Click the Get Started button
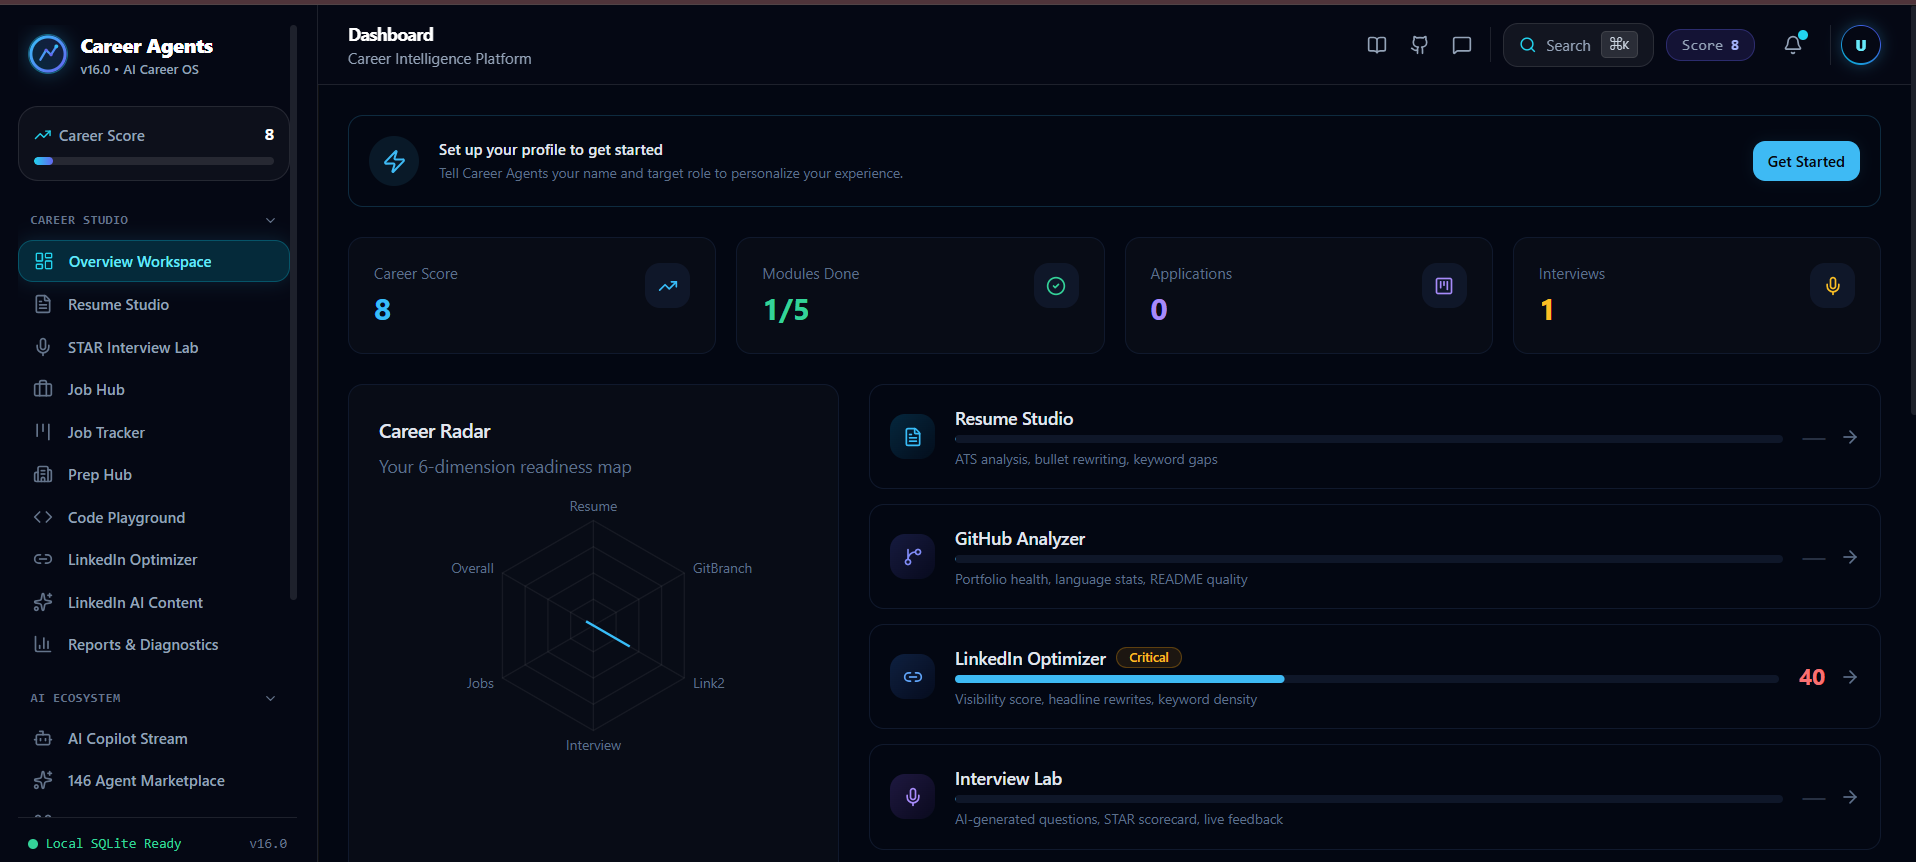Viewport: 1916px width, 862px height. coord(1806,161)
